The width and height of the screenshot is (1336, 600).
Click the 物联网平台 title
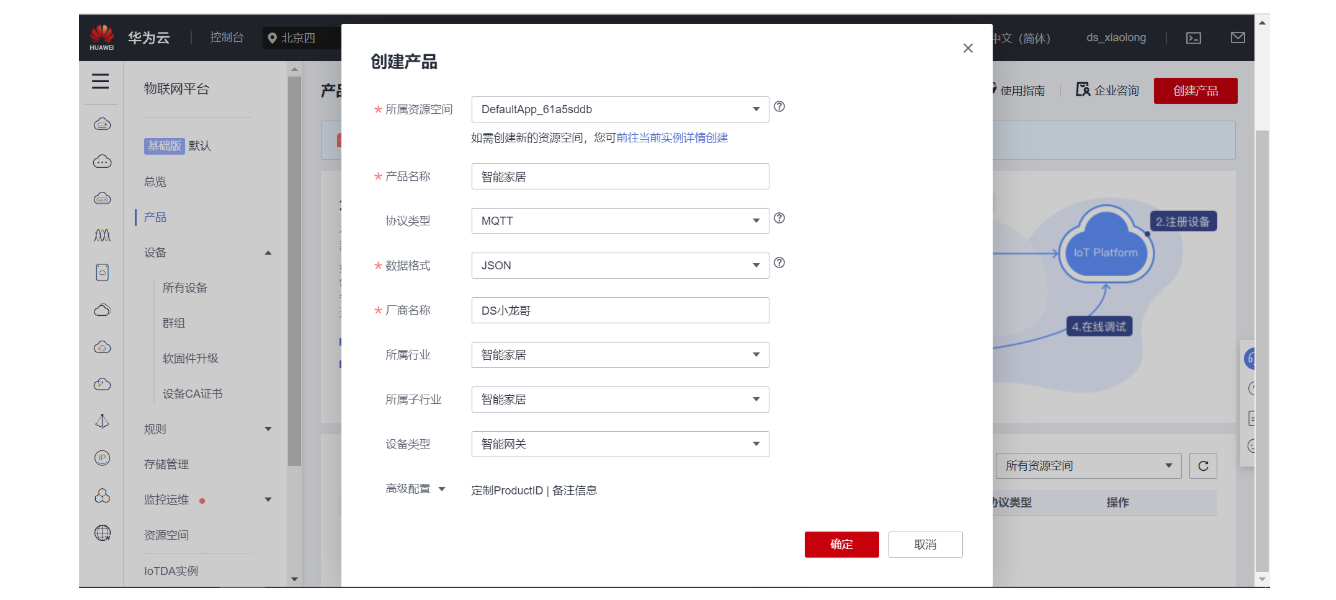tap(177, 89)
